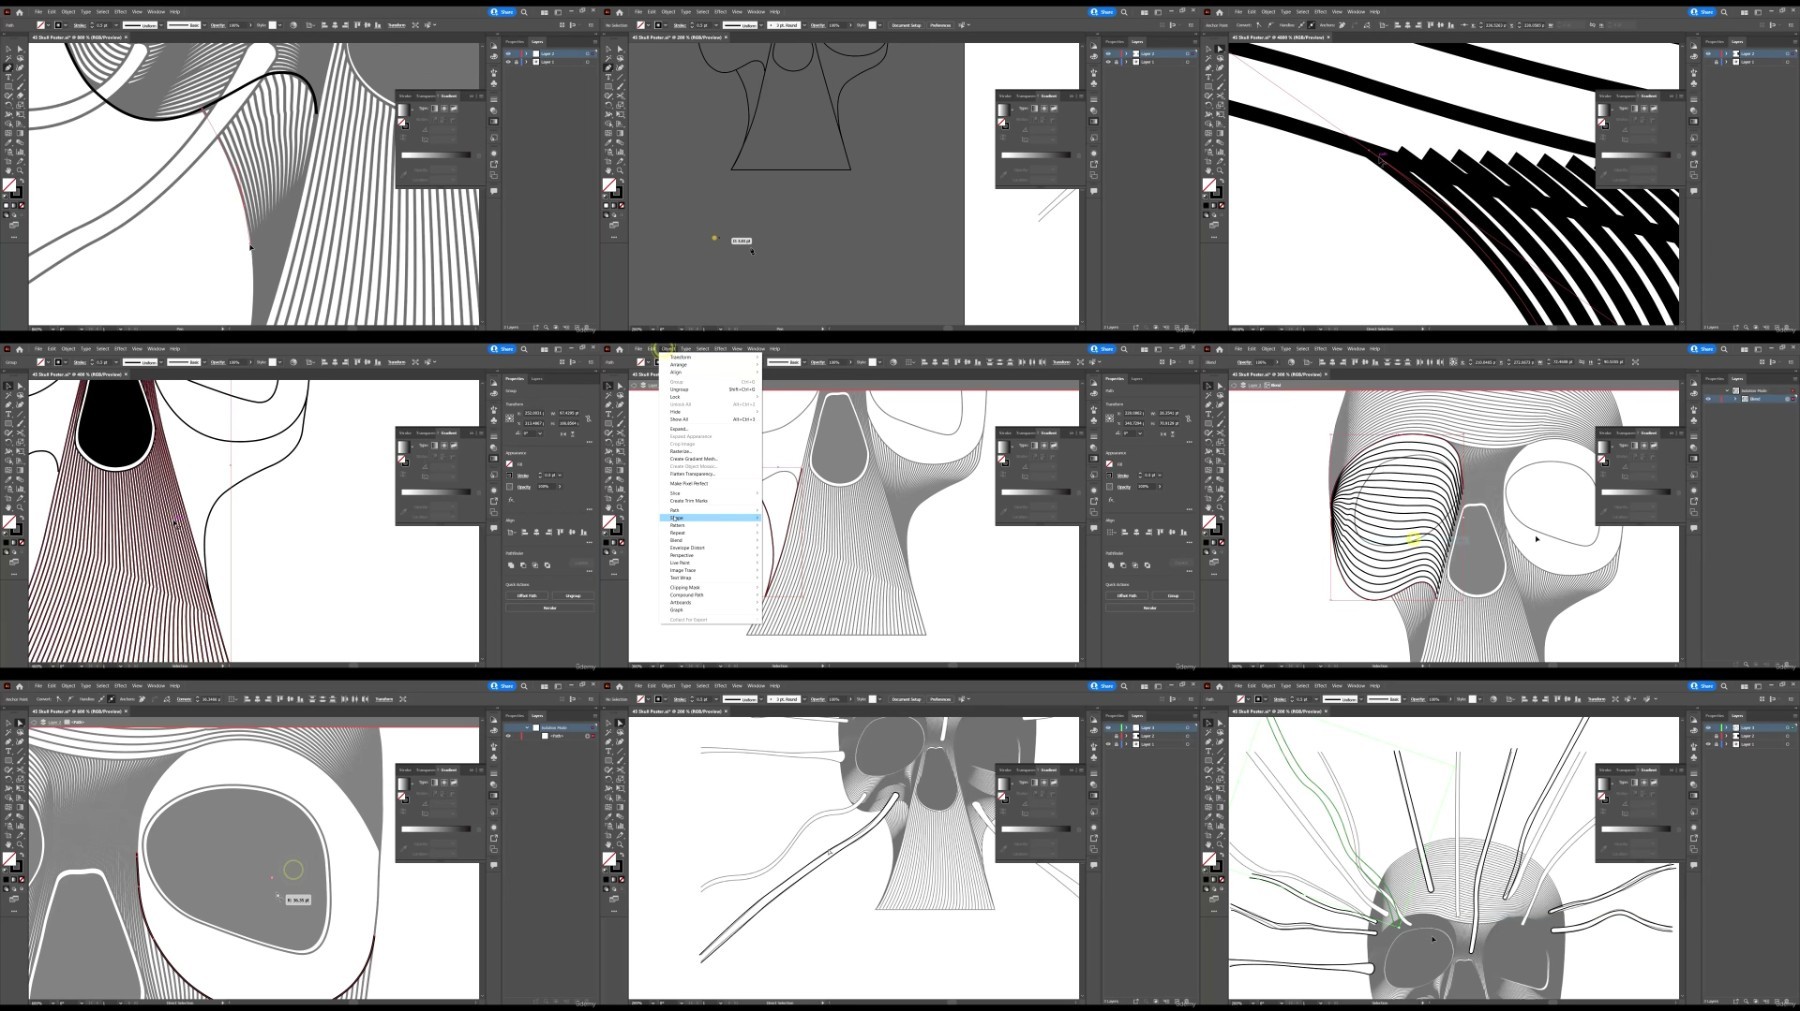The width and height of the screenshot is (1800, 1011).
Task: Switch to the Layers tab in the middle-left window
Action: point(536,379)
